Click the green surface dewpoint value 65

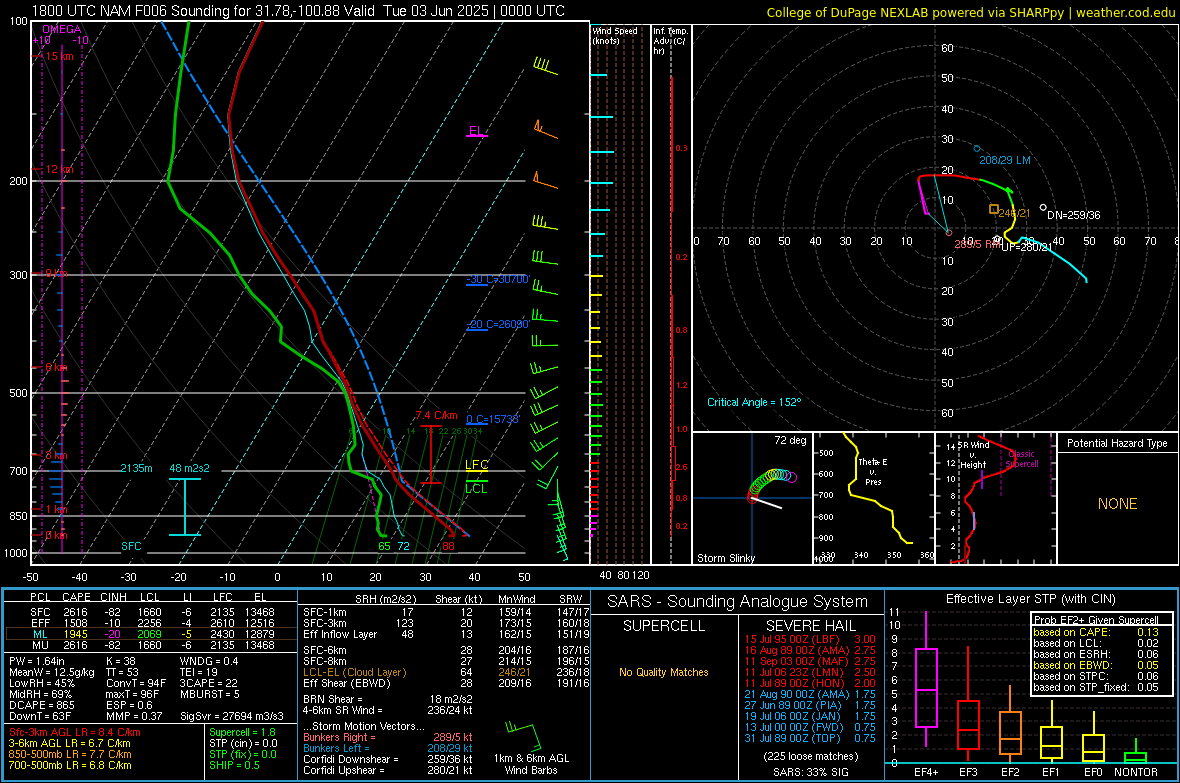(x=384, y=546)
